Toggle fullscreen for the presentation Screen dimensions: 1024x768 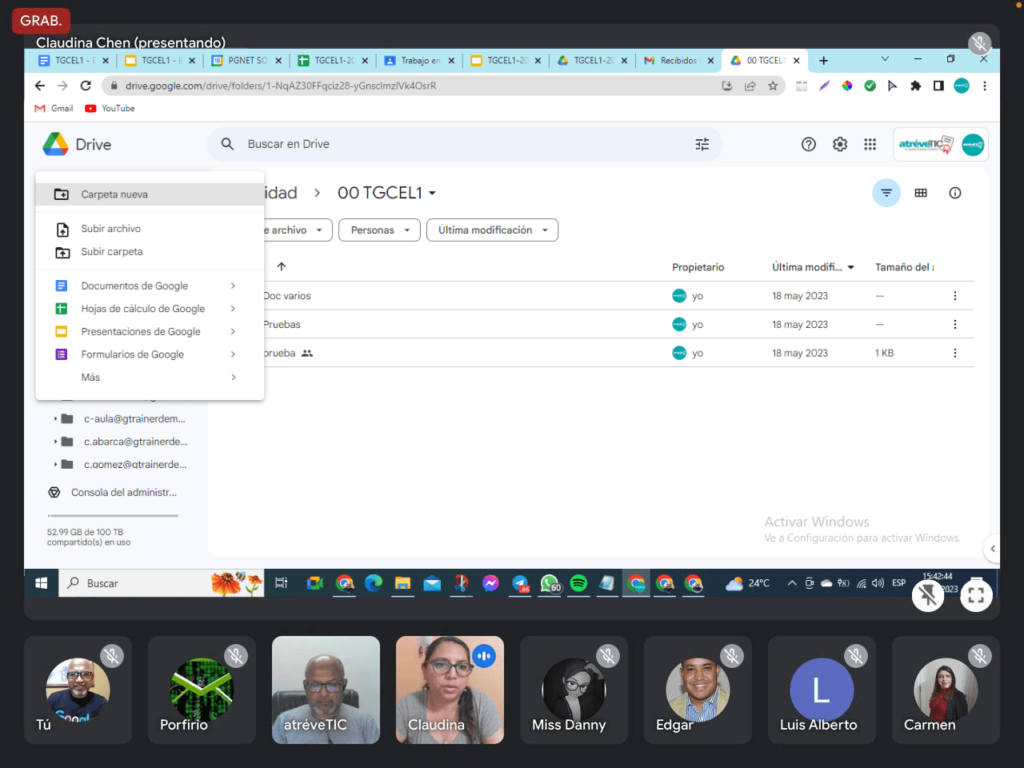pos(976,595)
